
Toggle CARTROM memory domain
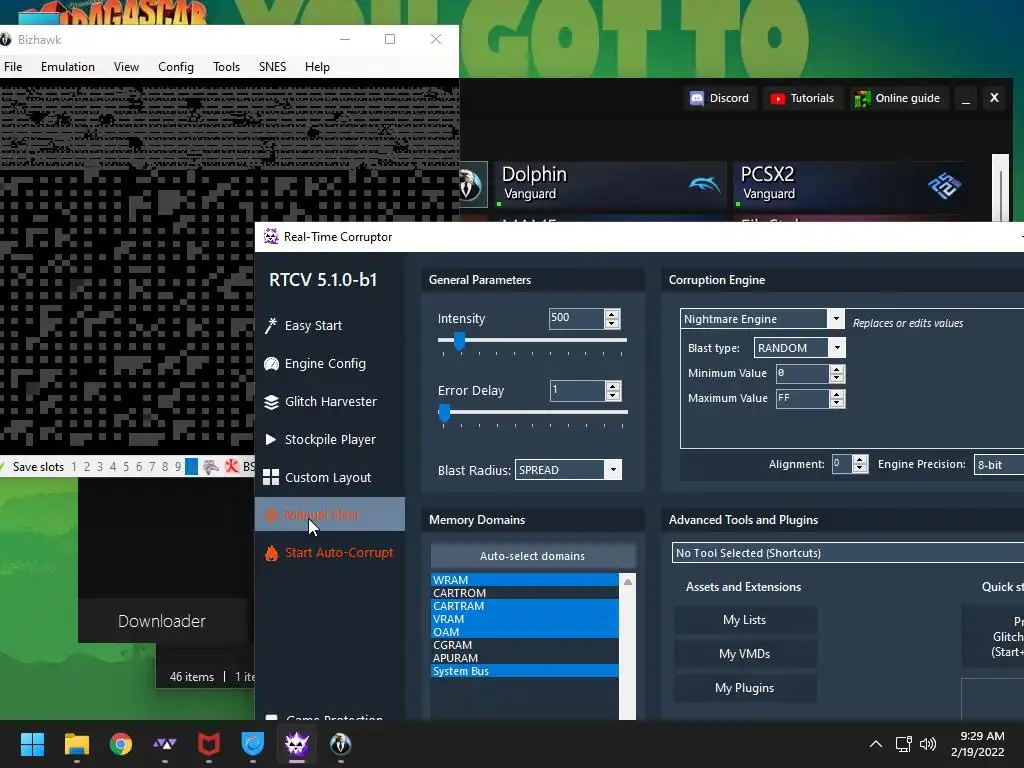[524, 593]
